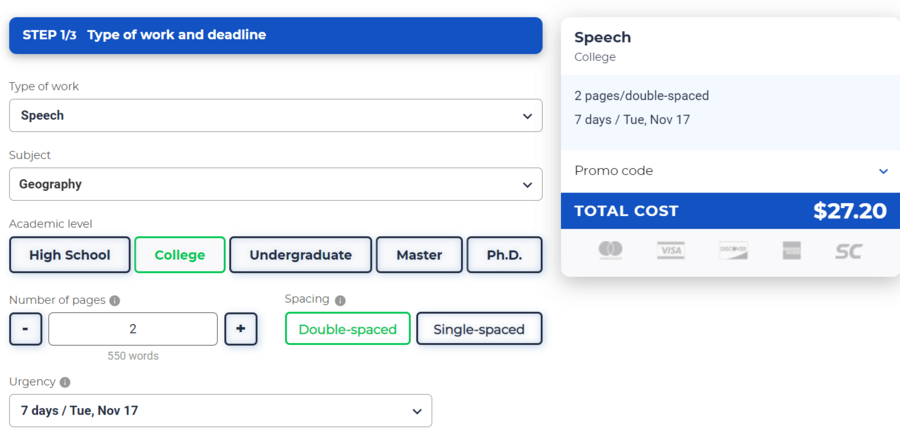This screenshot has width=900, height=437.
Task: Click the Visa payment icon
Action: pyautogui.click(x=670, y=250)
